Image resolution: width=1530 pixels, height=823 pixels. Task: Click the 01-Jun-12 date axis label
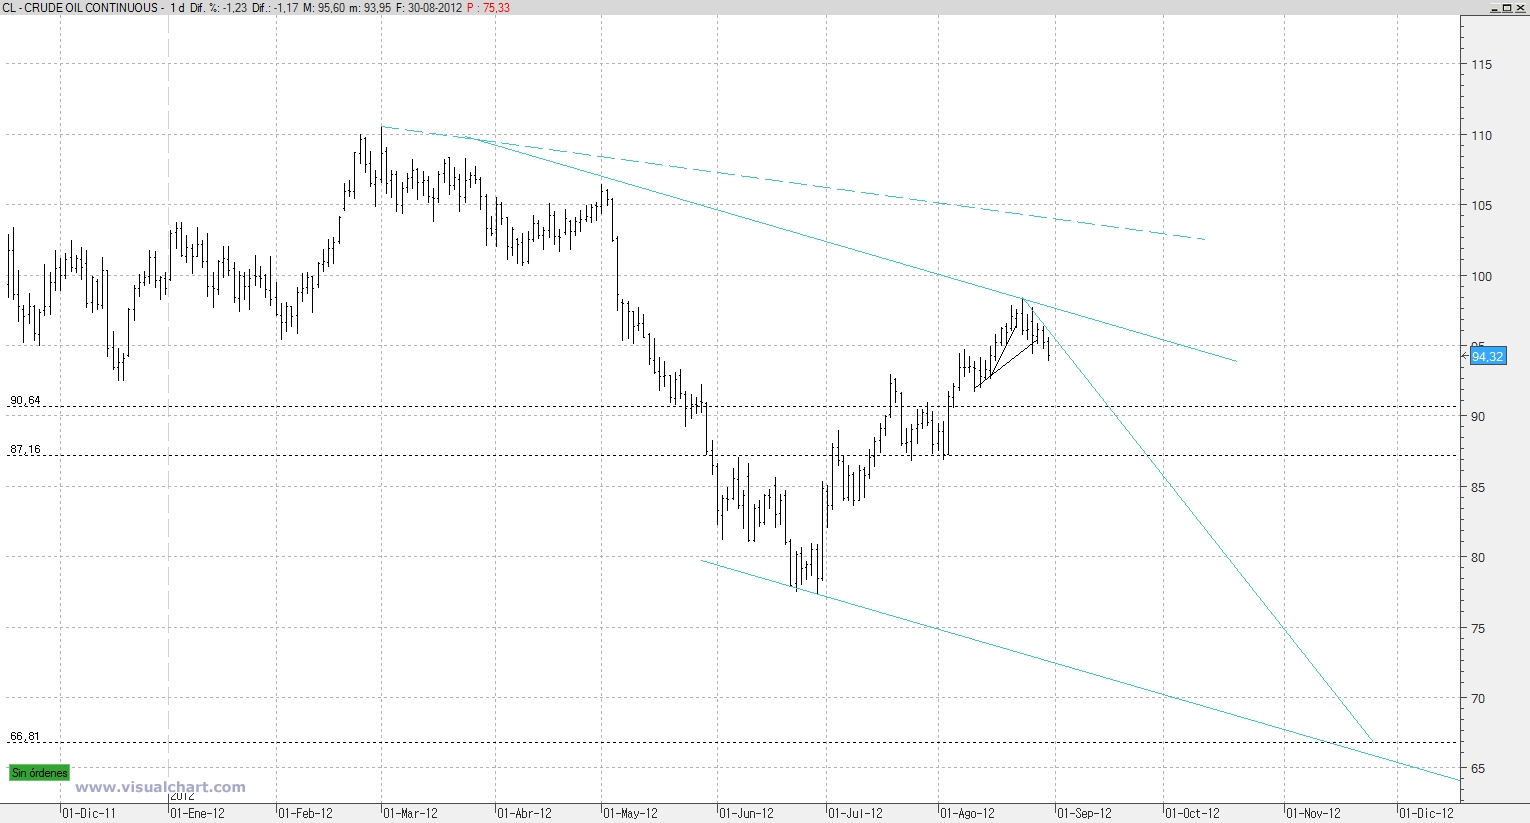746,814
